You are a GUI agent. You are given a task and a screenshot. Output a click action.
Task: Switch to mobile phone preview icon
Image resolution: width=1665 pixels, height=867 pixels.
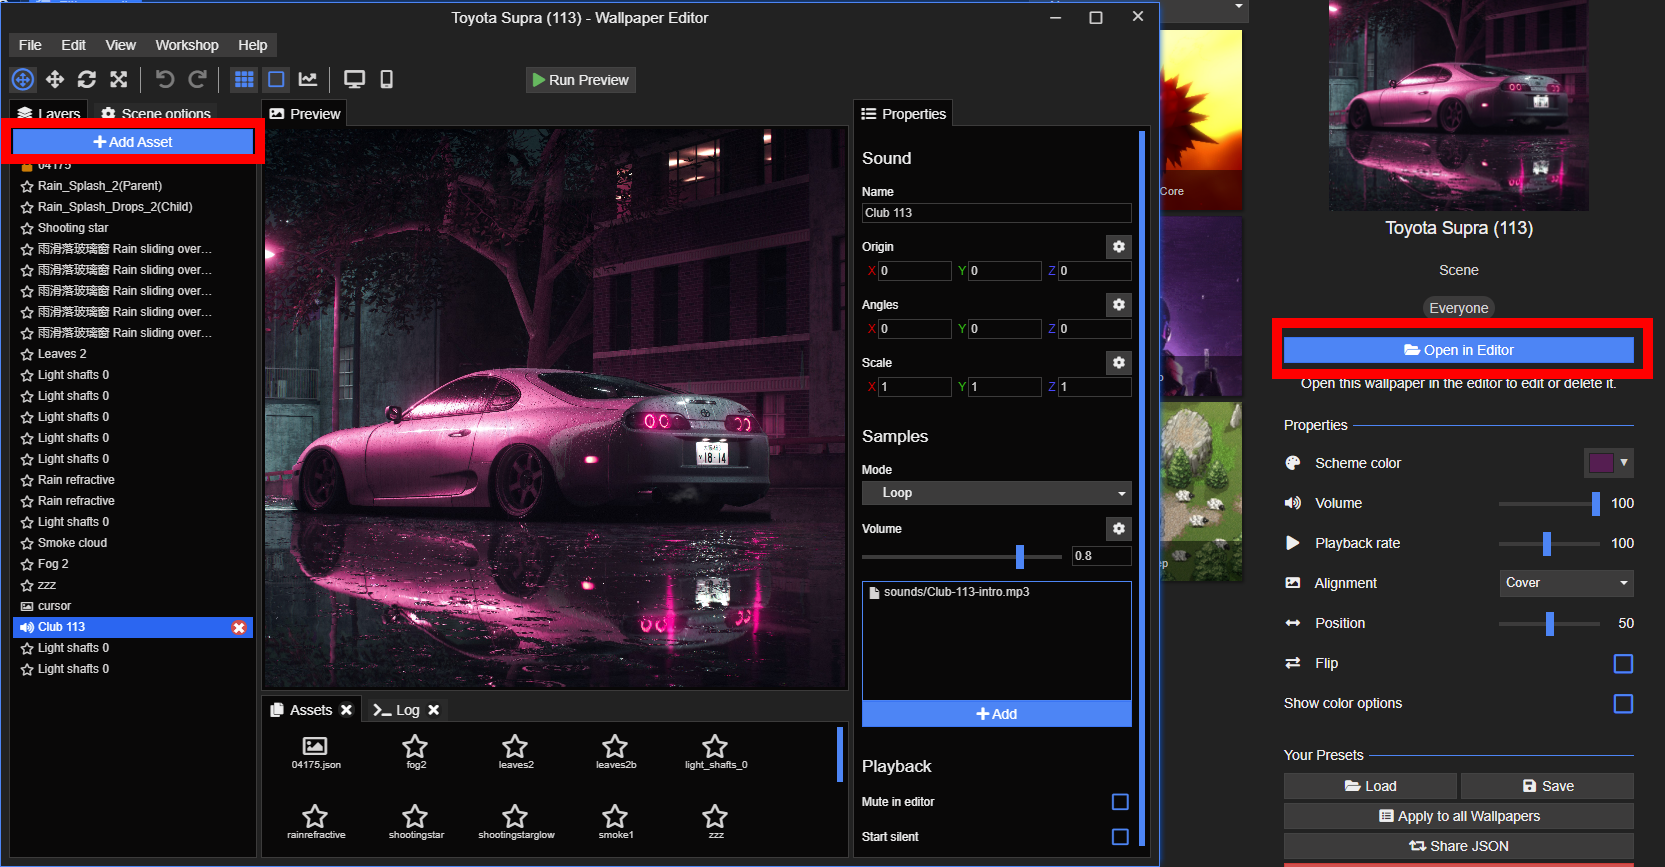pos(387,79)
